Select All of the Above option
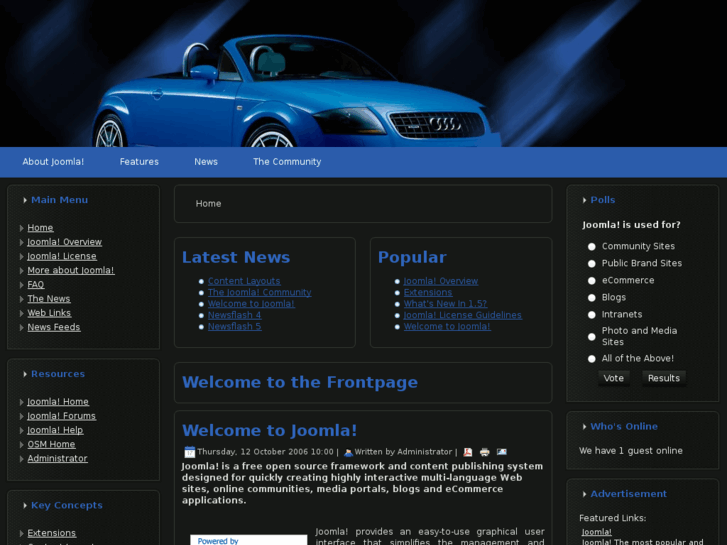This screenshot has width=727, height=545. click(592, 359)
